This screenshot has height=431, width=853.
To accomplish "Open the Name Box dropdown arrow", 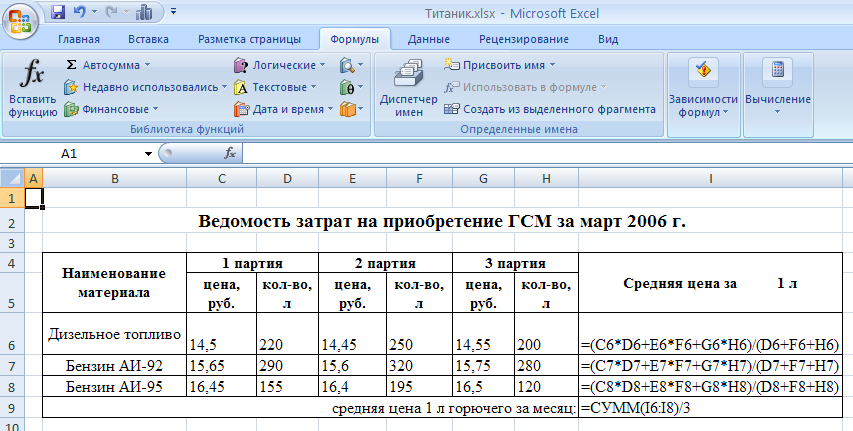I will click(148, 154).
